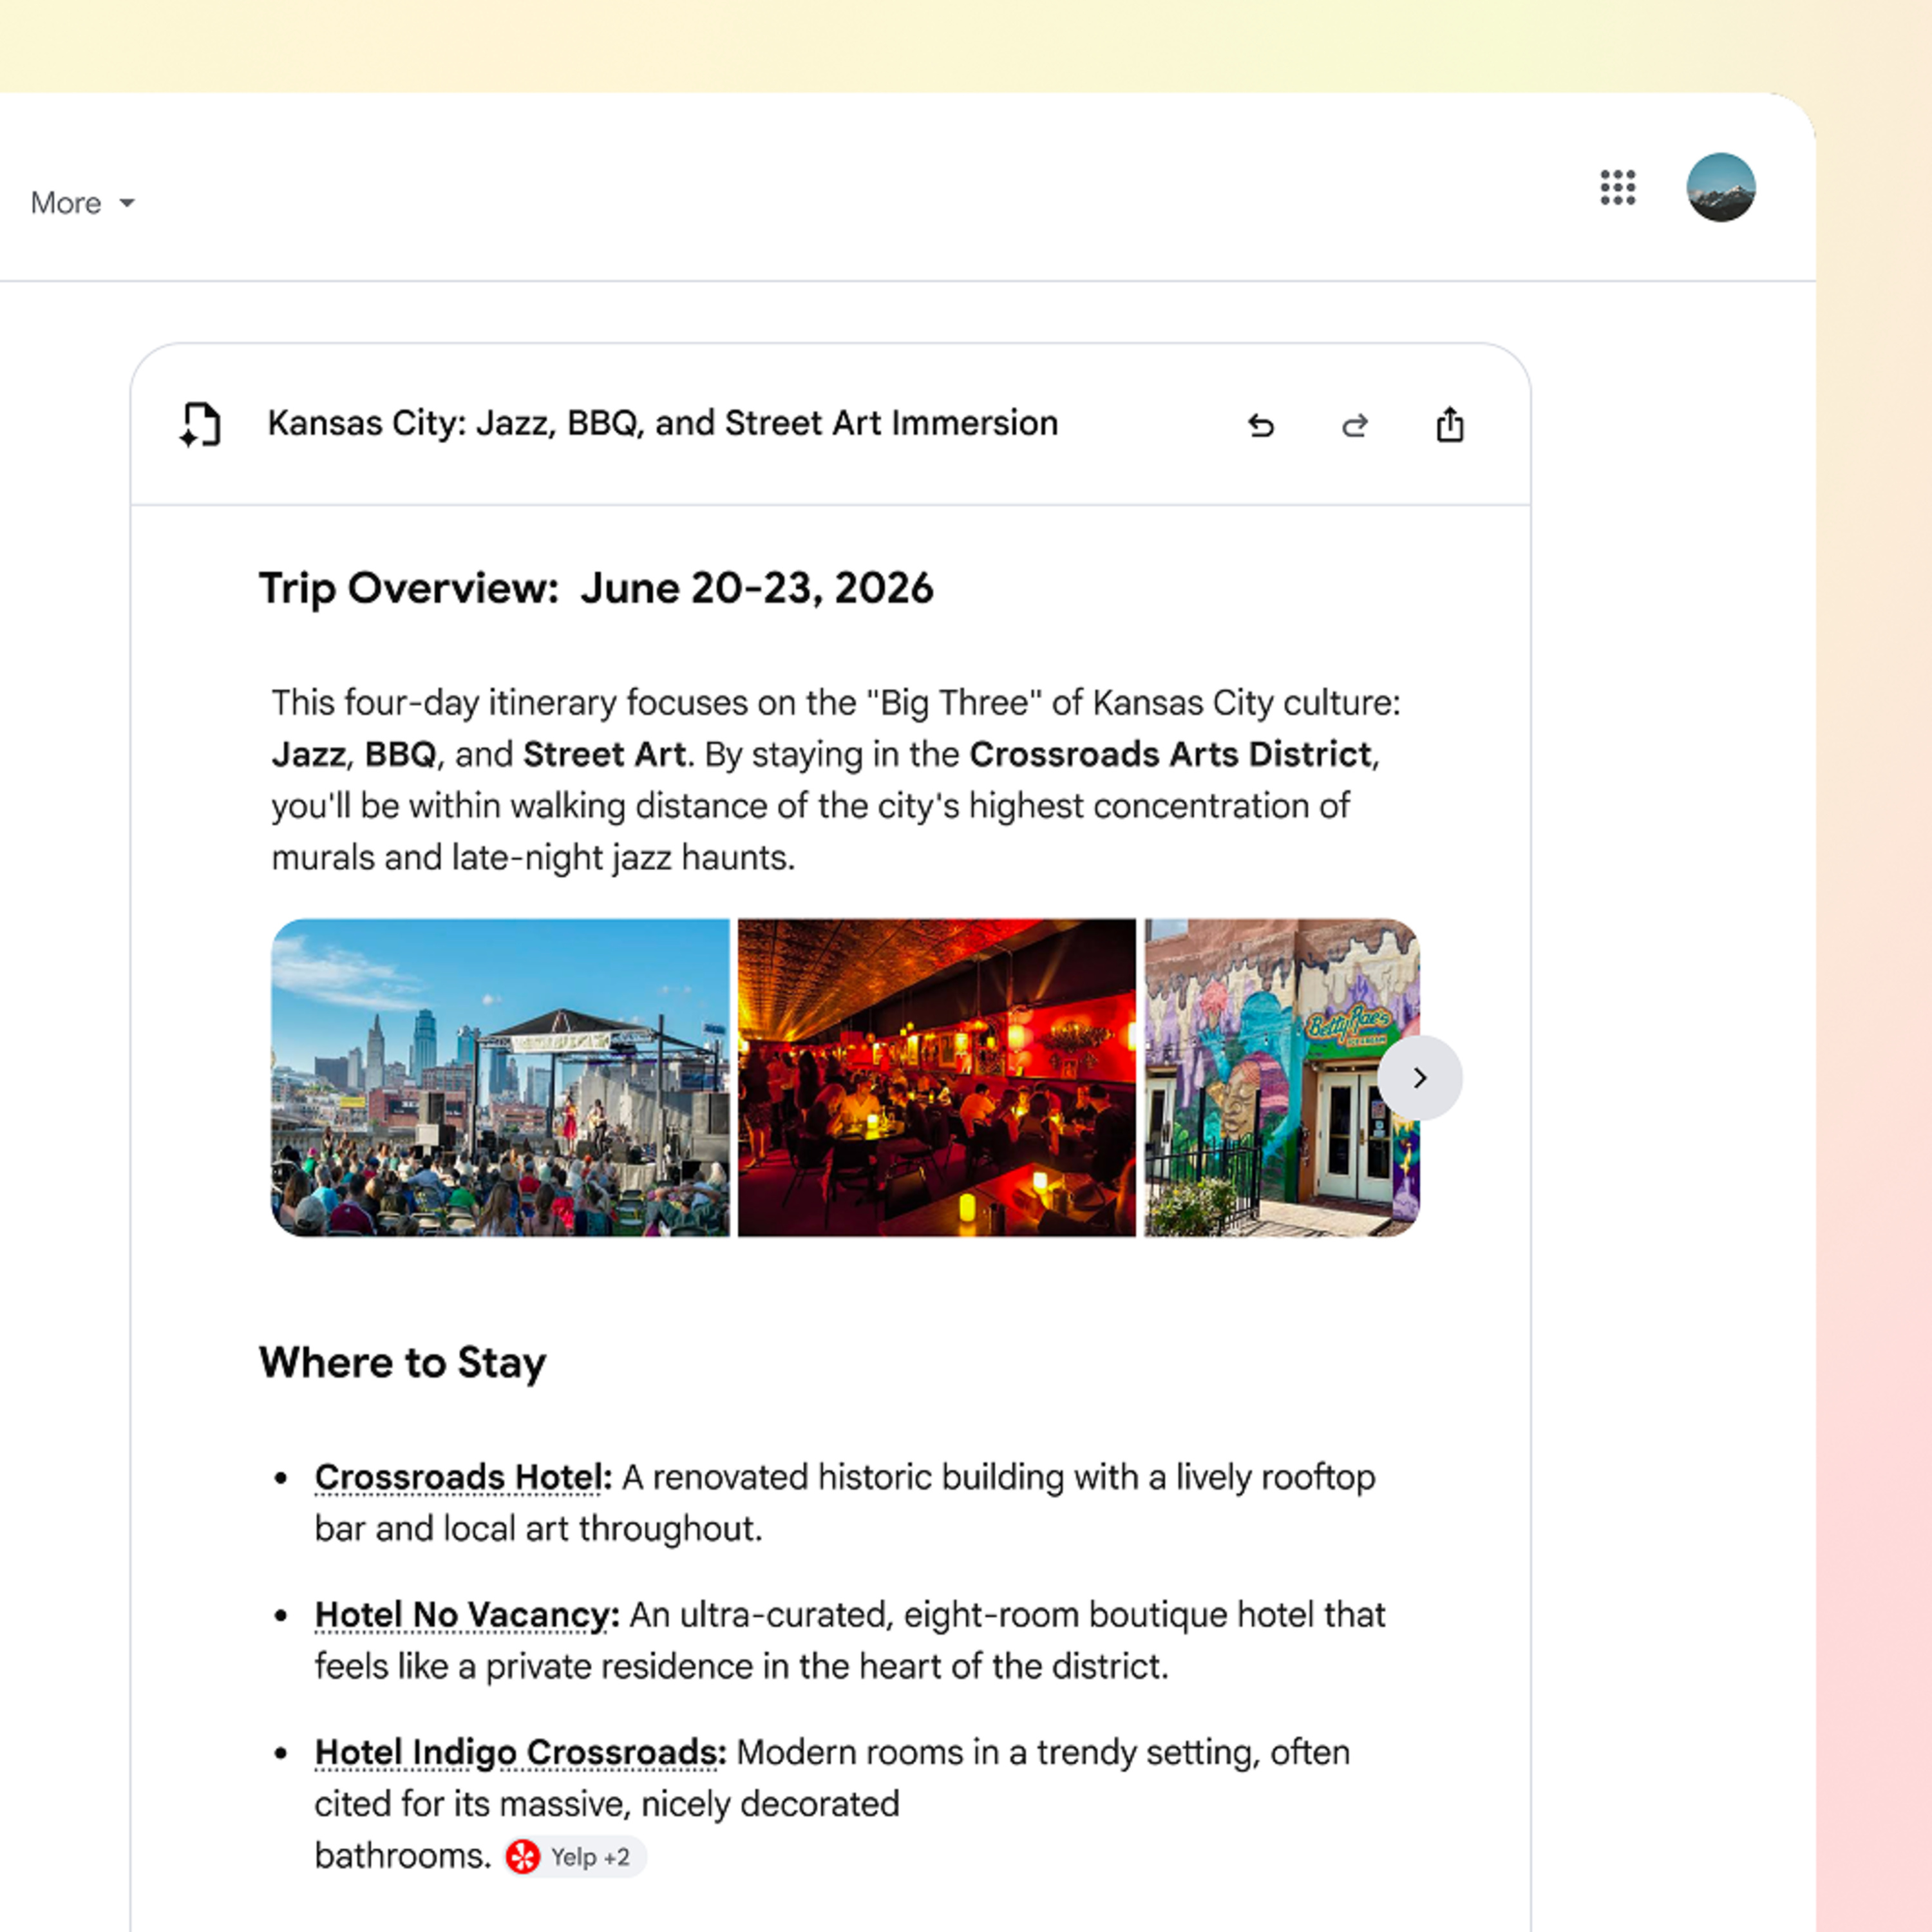Click the bold Crossroads Arts District text
The height and width of the screenshot is (1932, 1932).
click(x=1170, y=754)
